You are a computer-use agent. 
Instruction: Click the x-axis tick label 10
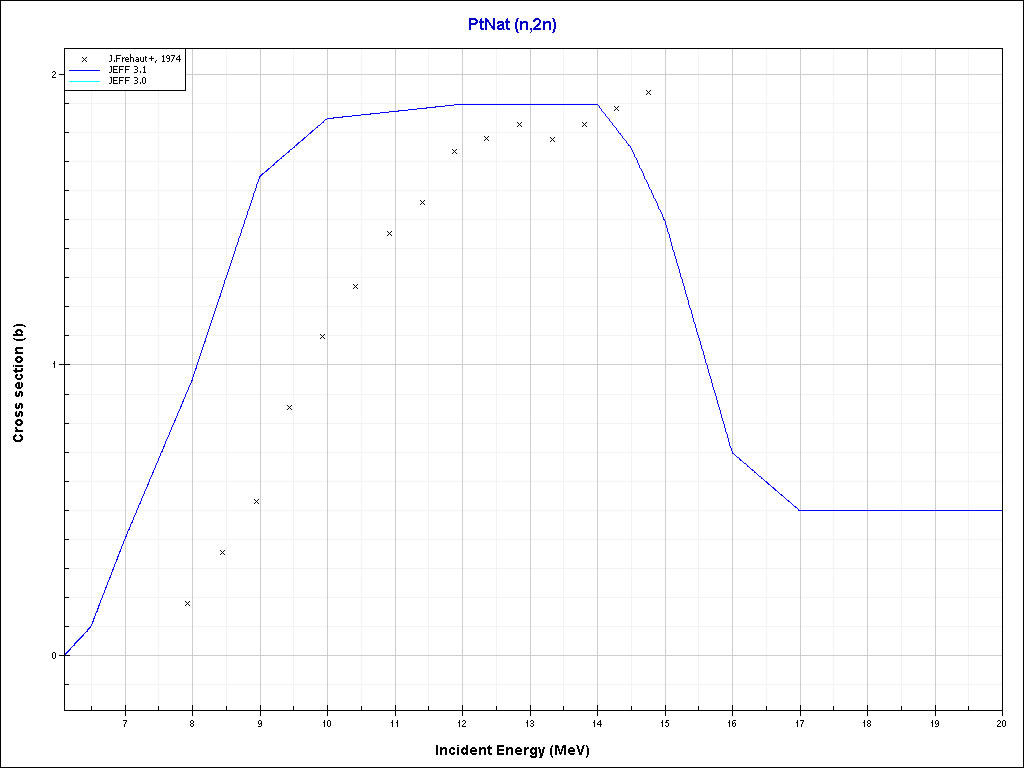point(327,722)
